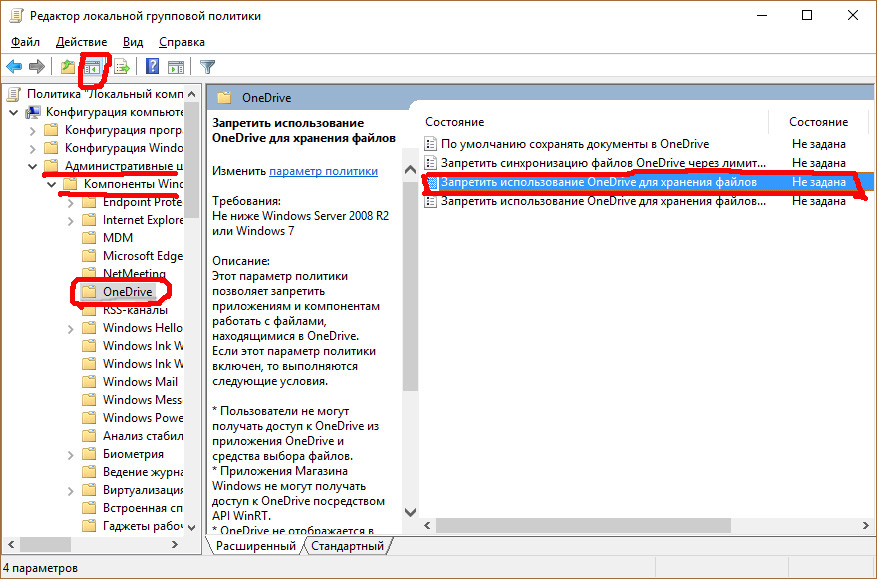The image size is (877, 579).
Task: Click icon of Запретить синхронизацию файлов policy
Action: 430,163
